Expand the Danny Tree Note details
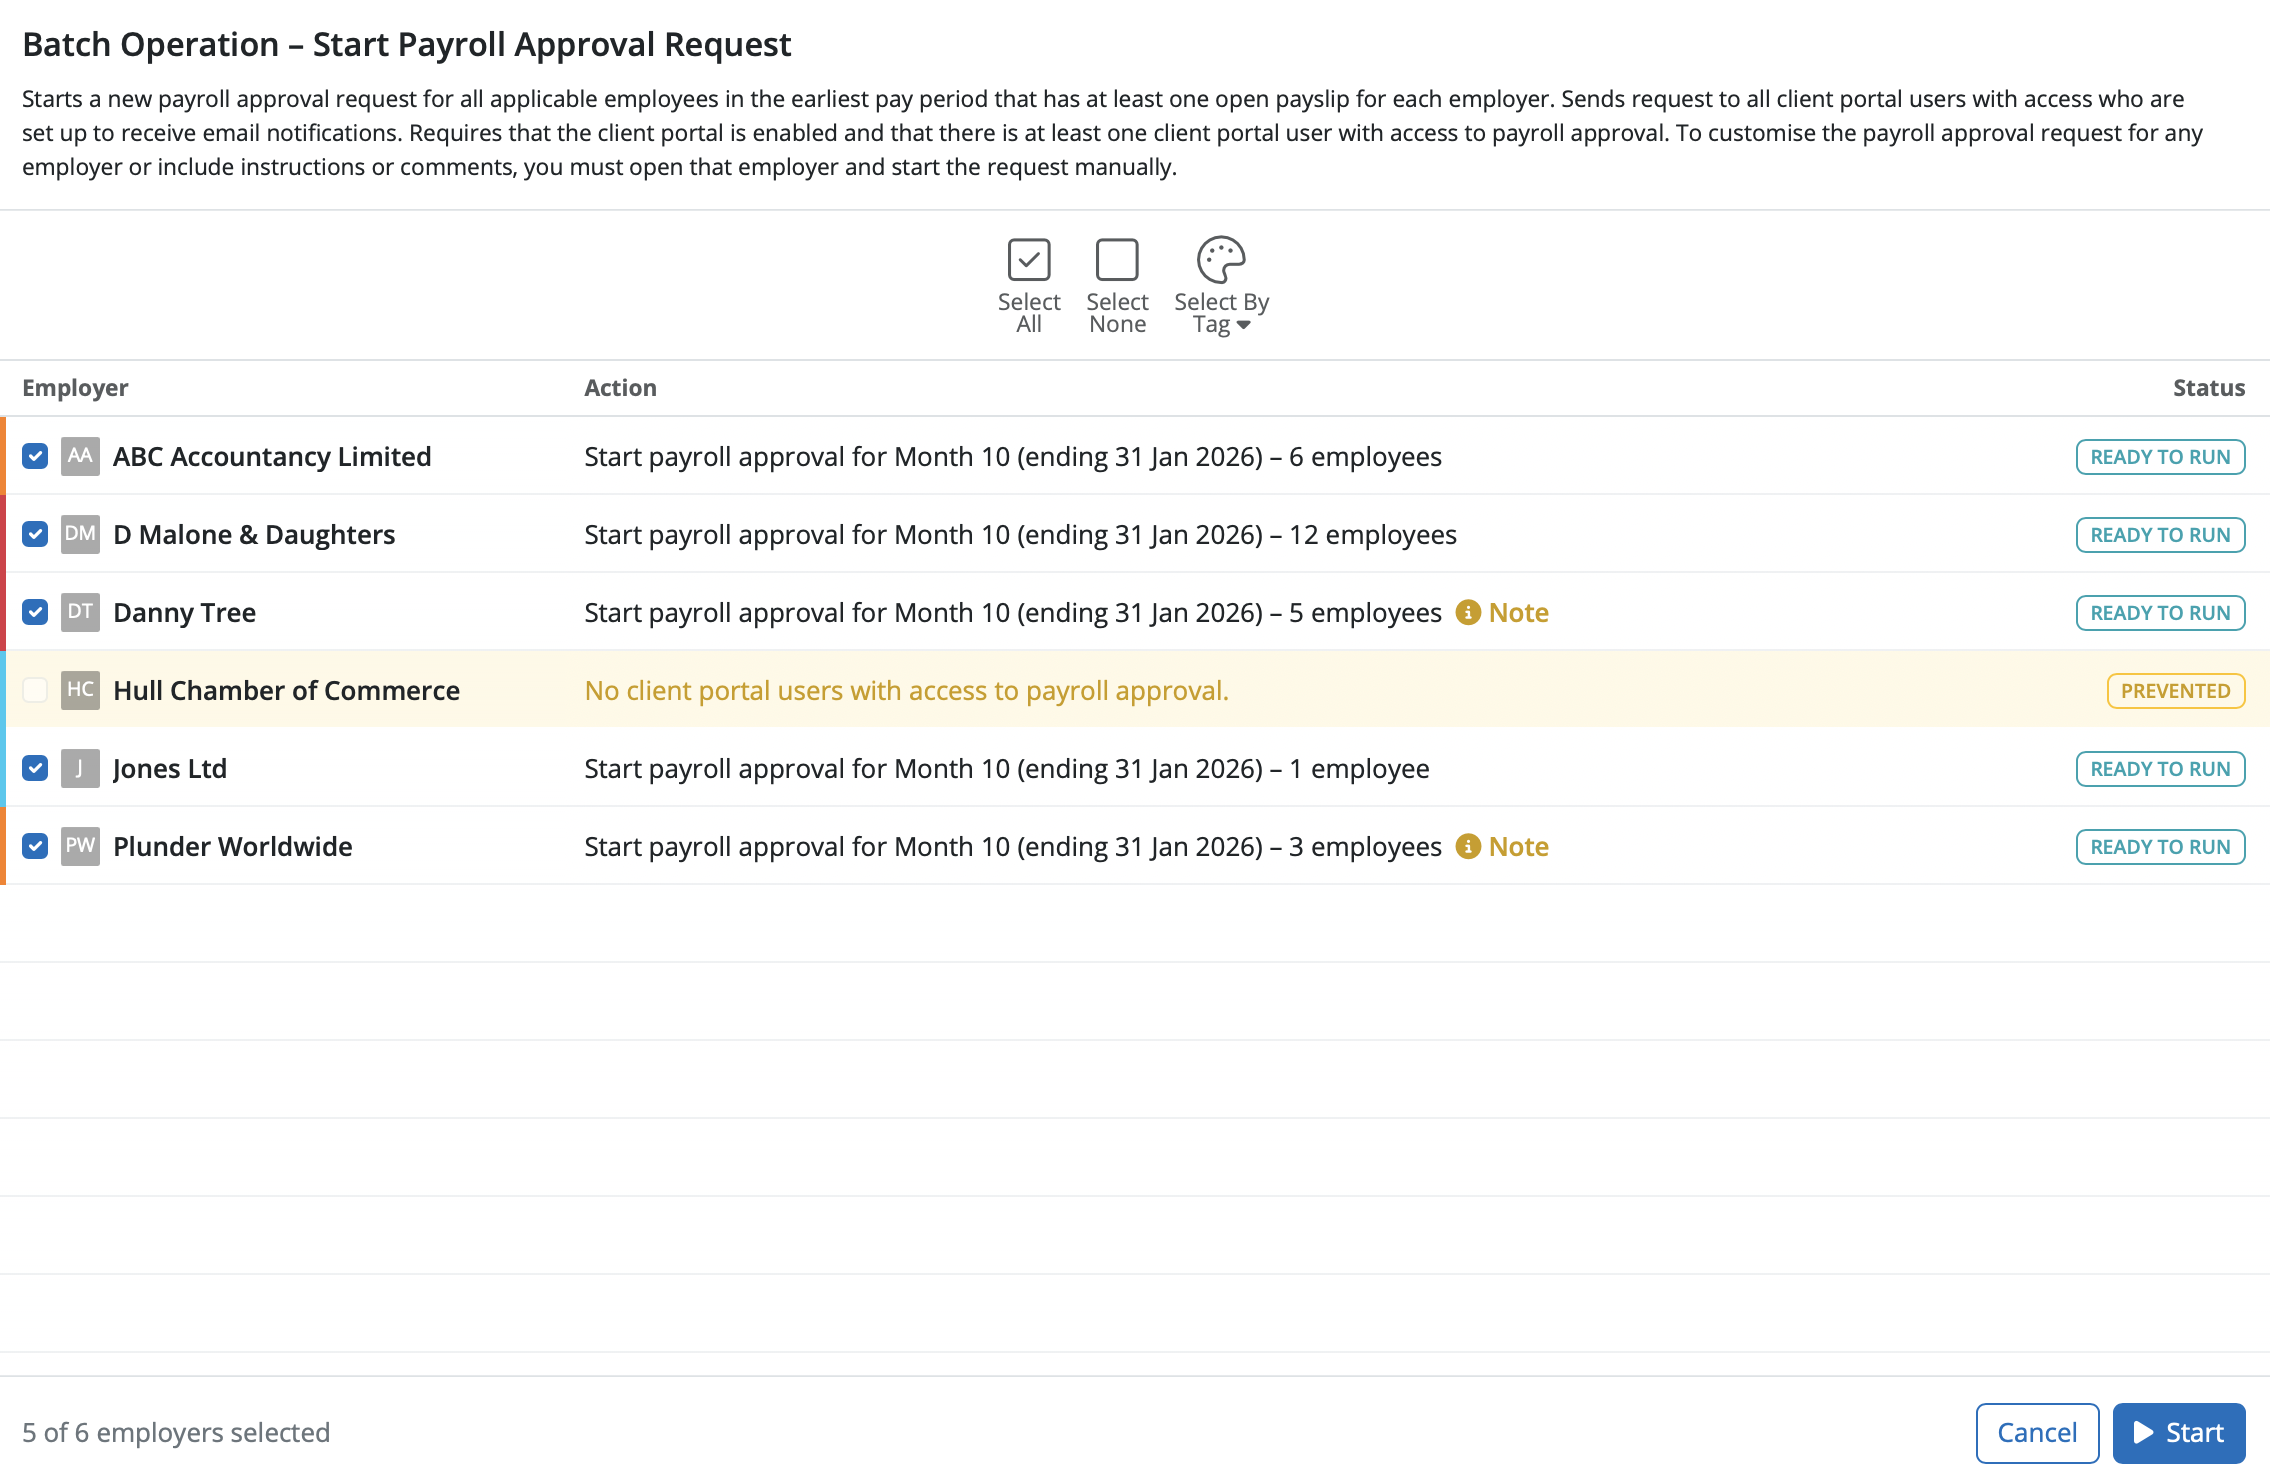Image resolution: width=2270 pixels, height=1484 pixels. point(1517,612)
